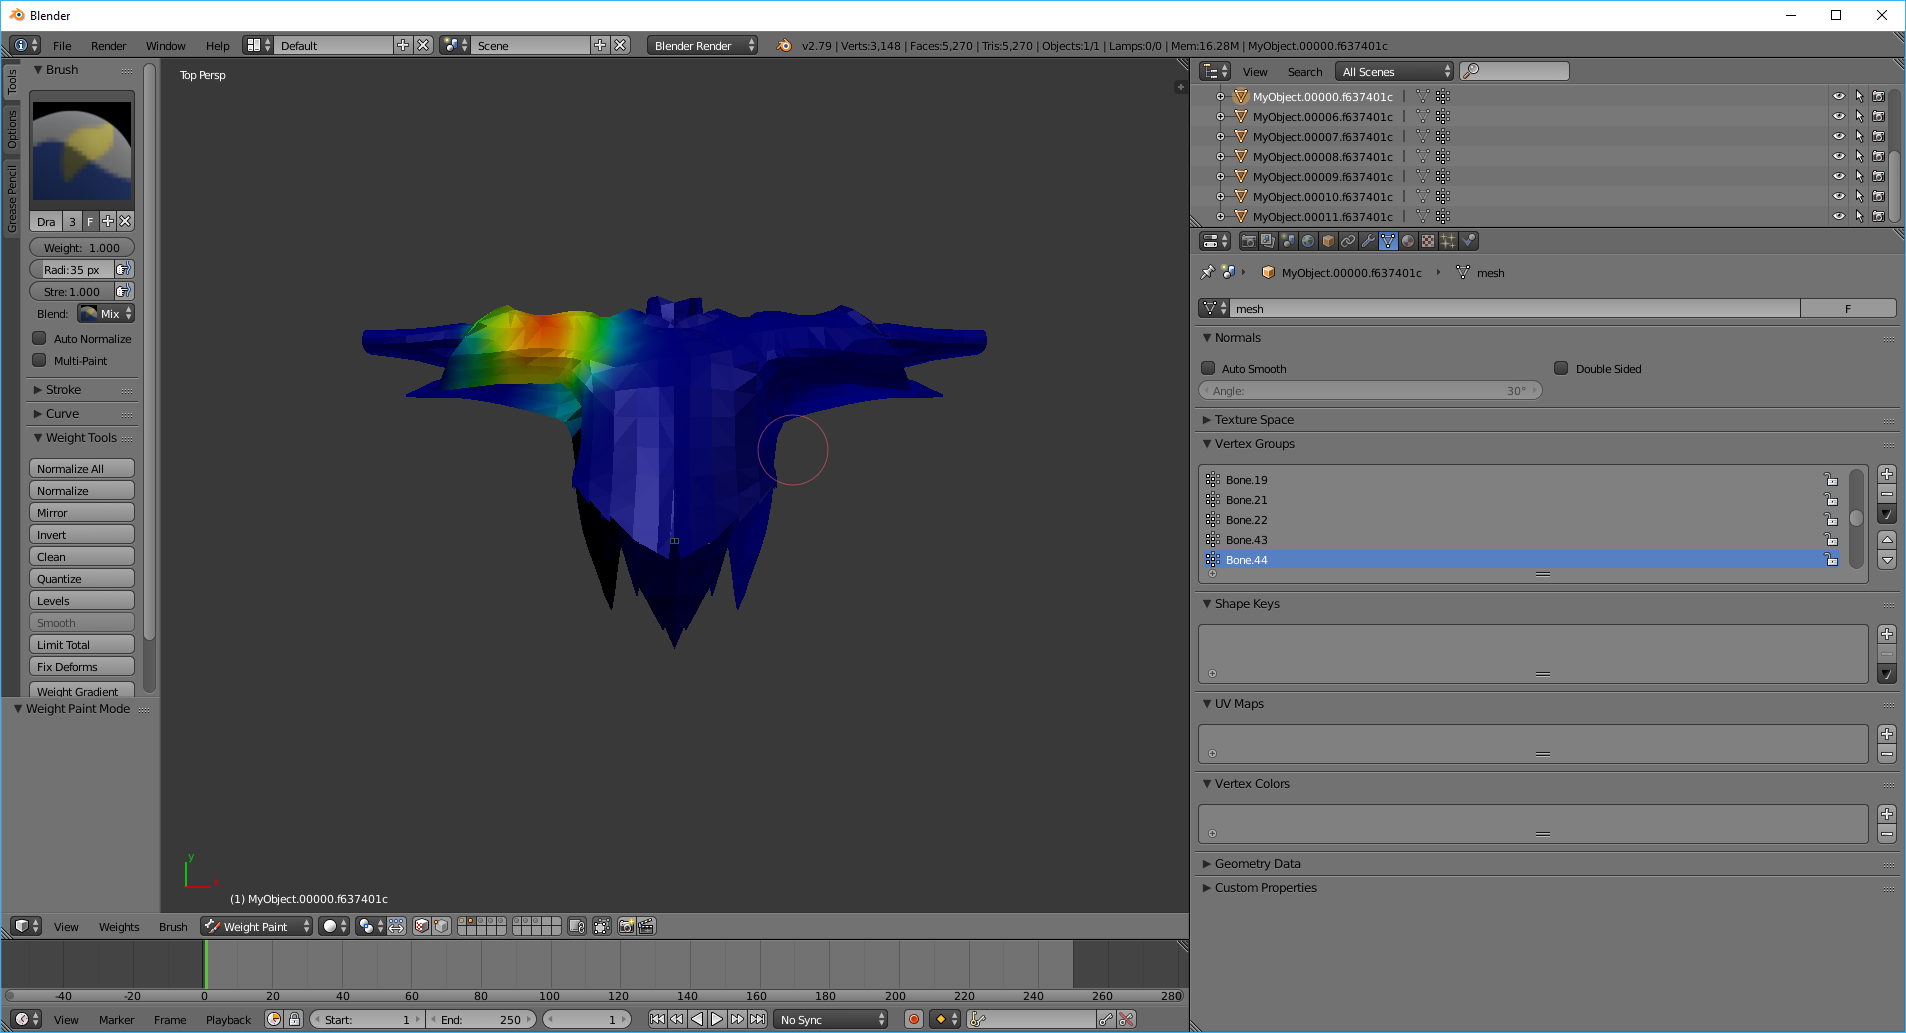Select the Material properties sphere icon
1906x1033 pixels.
coord(1408,241)
